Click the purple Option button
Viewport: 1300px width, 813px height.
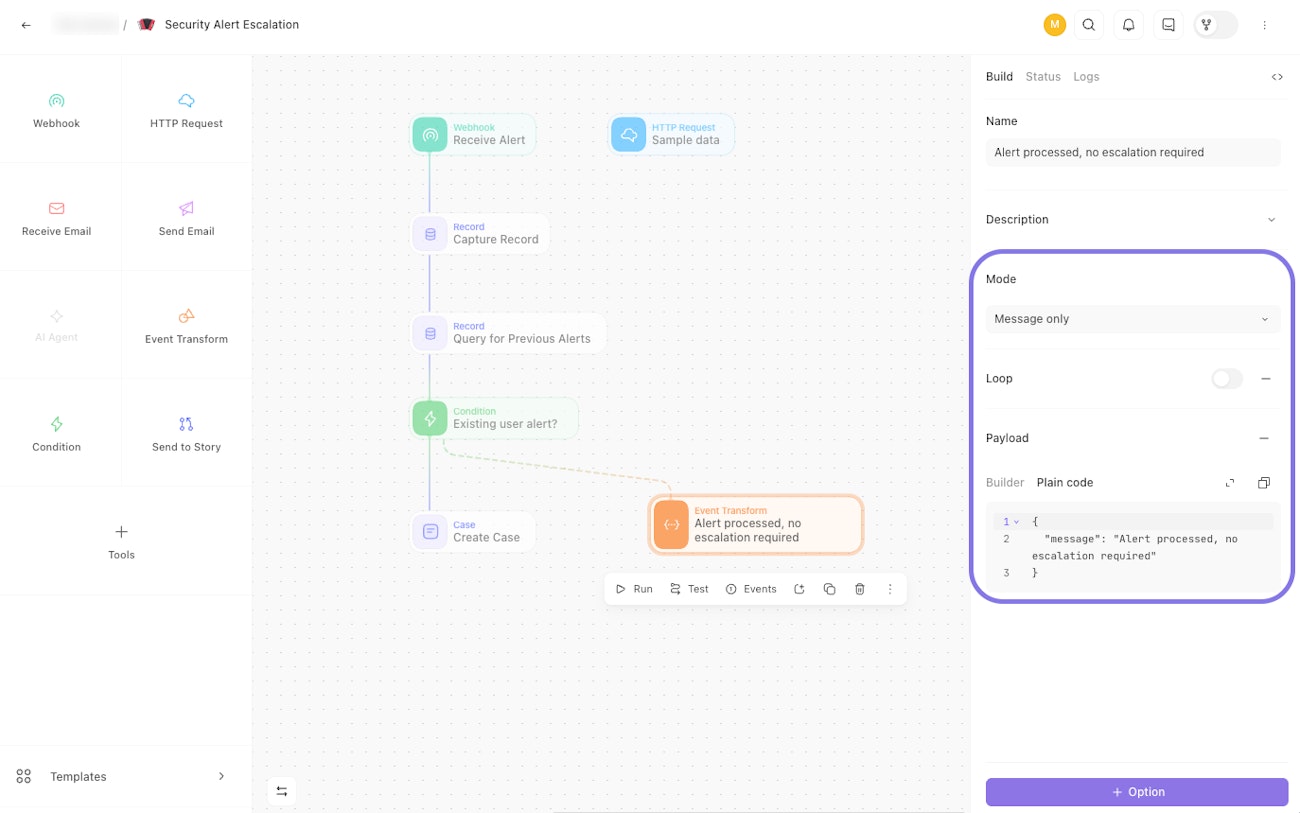[1137, 792]
